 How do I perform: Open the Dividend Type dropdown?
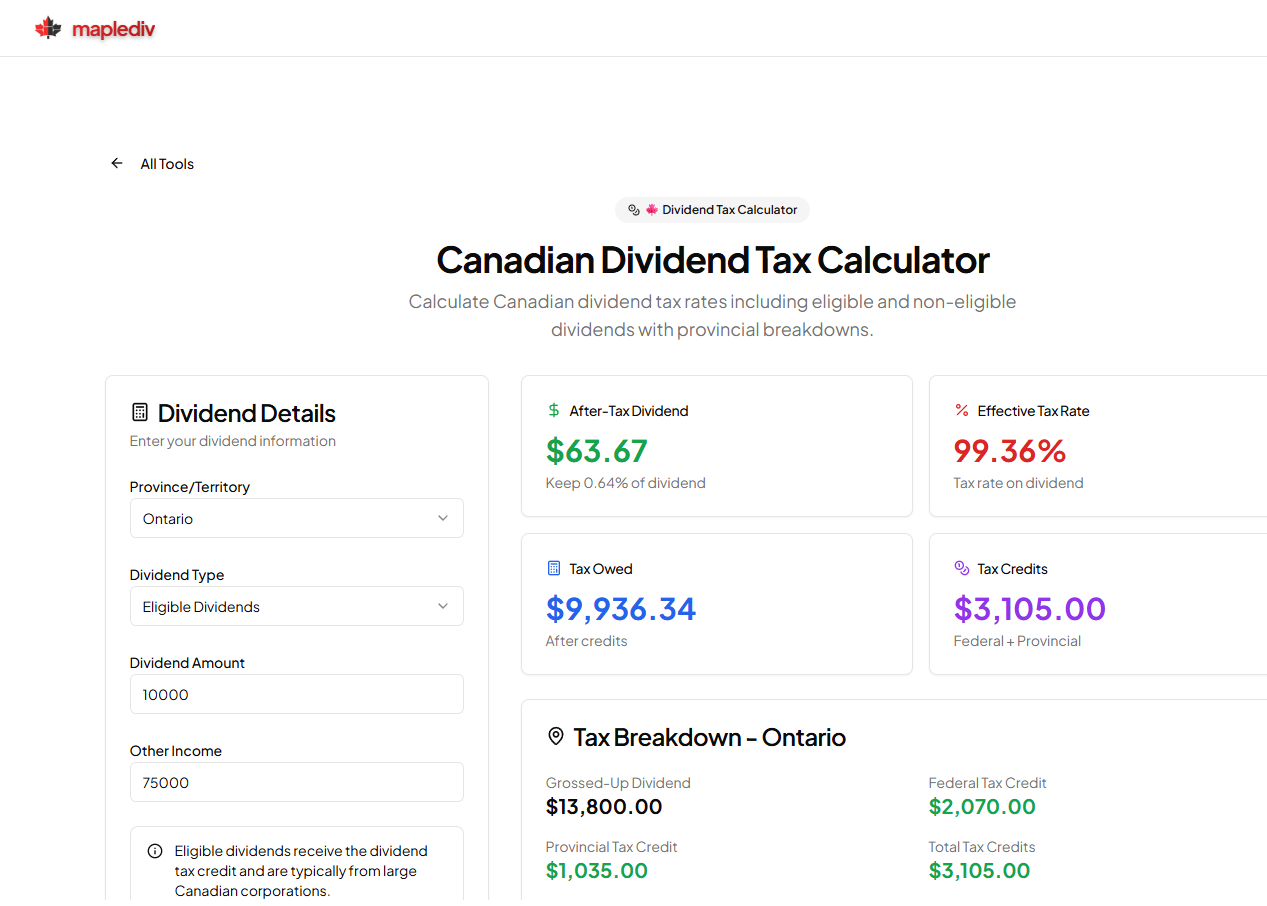[297, 606]
